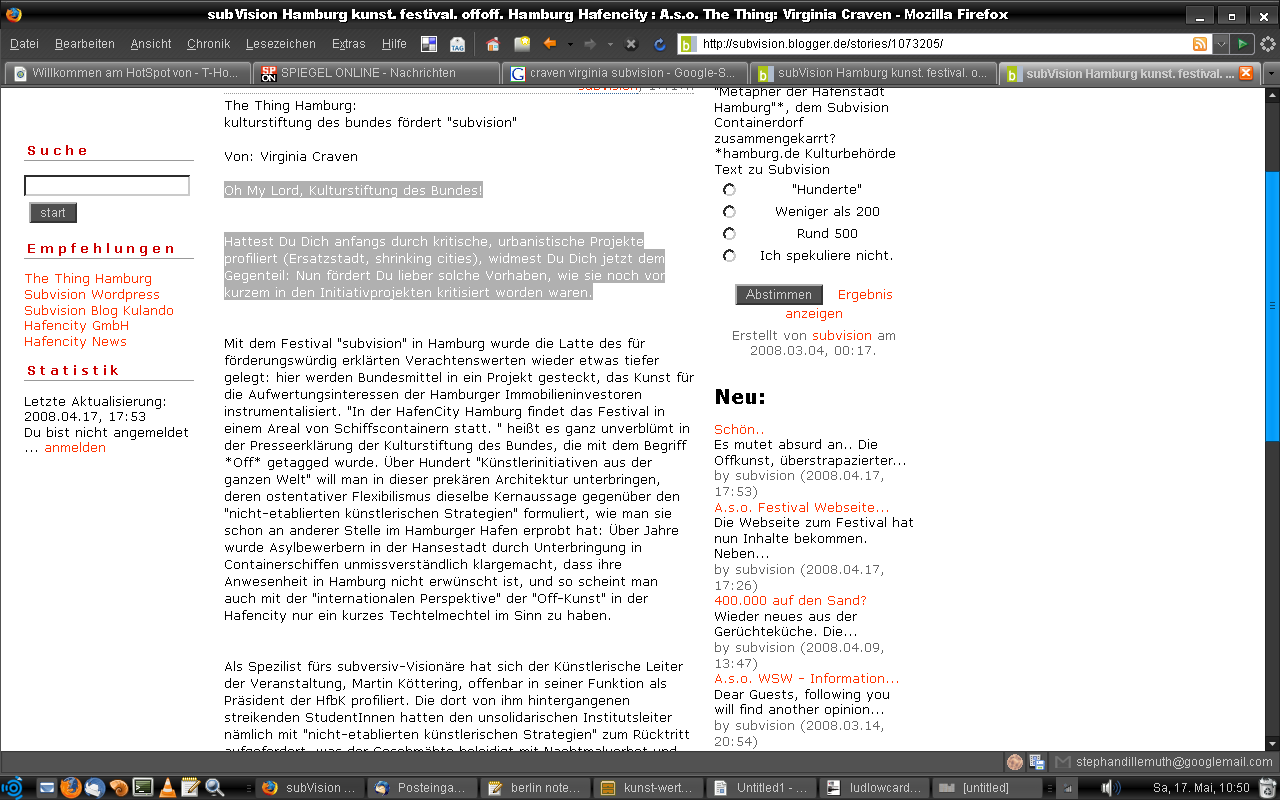Switch to the ludlowcard taskbar window

pos(873,788)
